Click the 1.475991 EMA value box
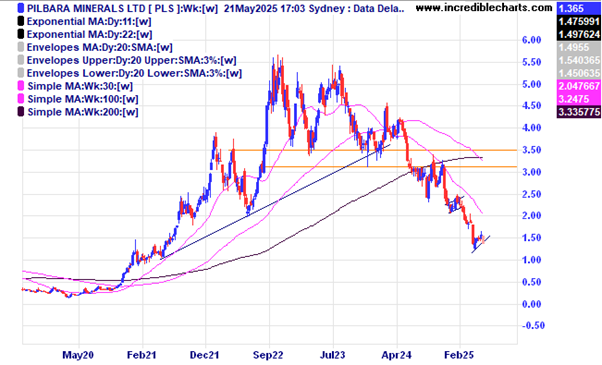This screenshot has height=365, width=602. point(579,21)
